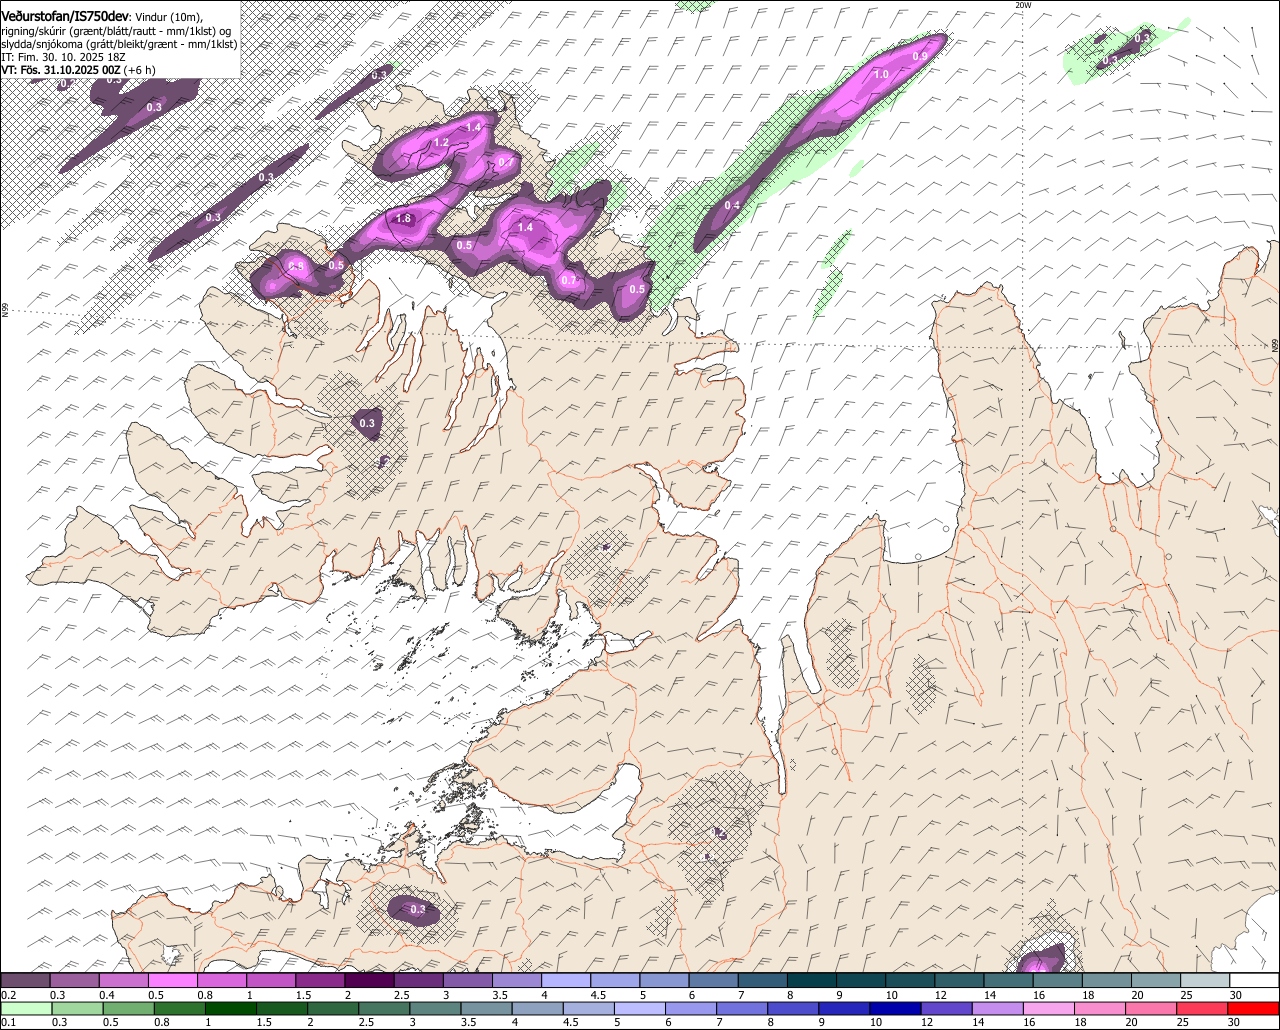Screen dimensions: 1280x1030
Task: Click the 0.8 value on the map
Action: point(296,265)
